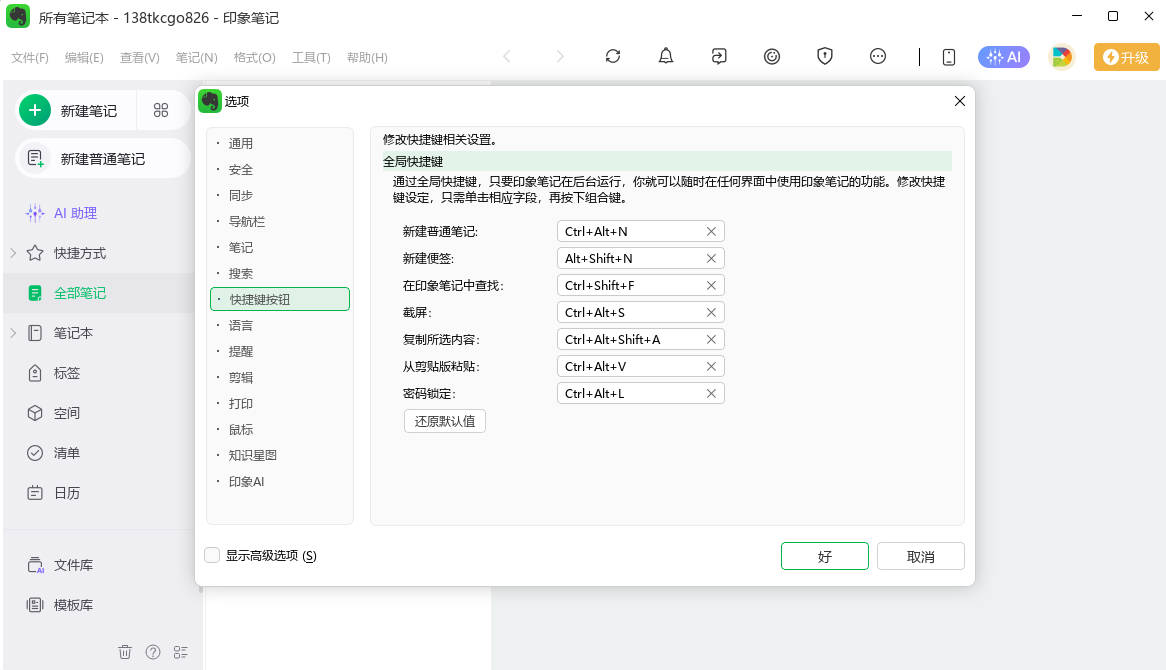
Task: Click the shield security icon
Action: 825,57
